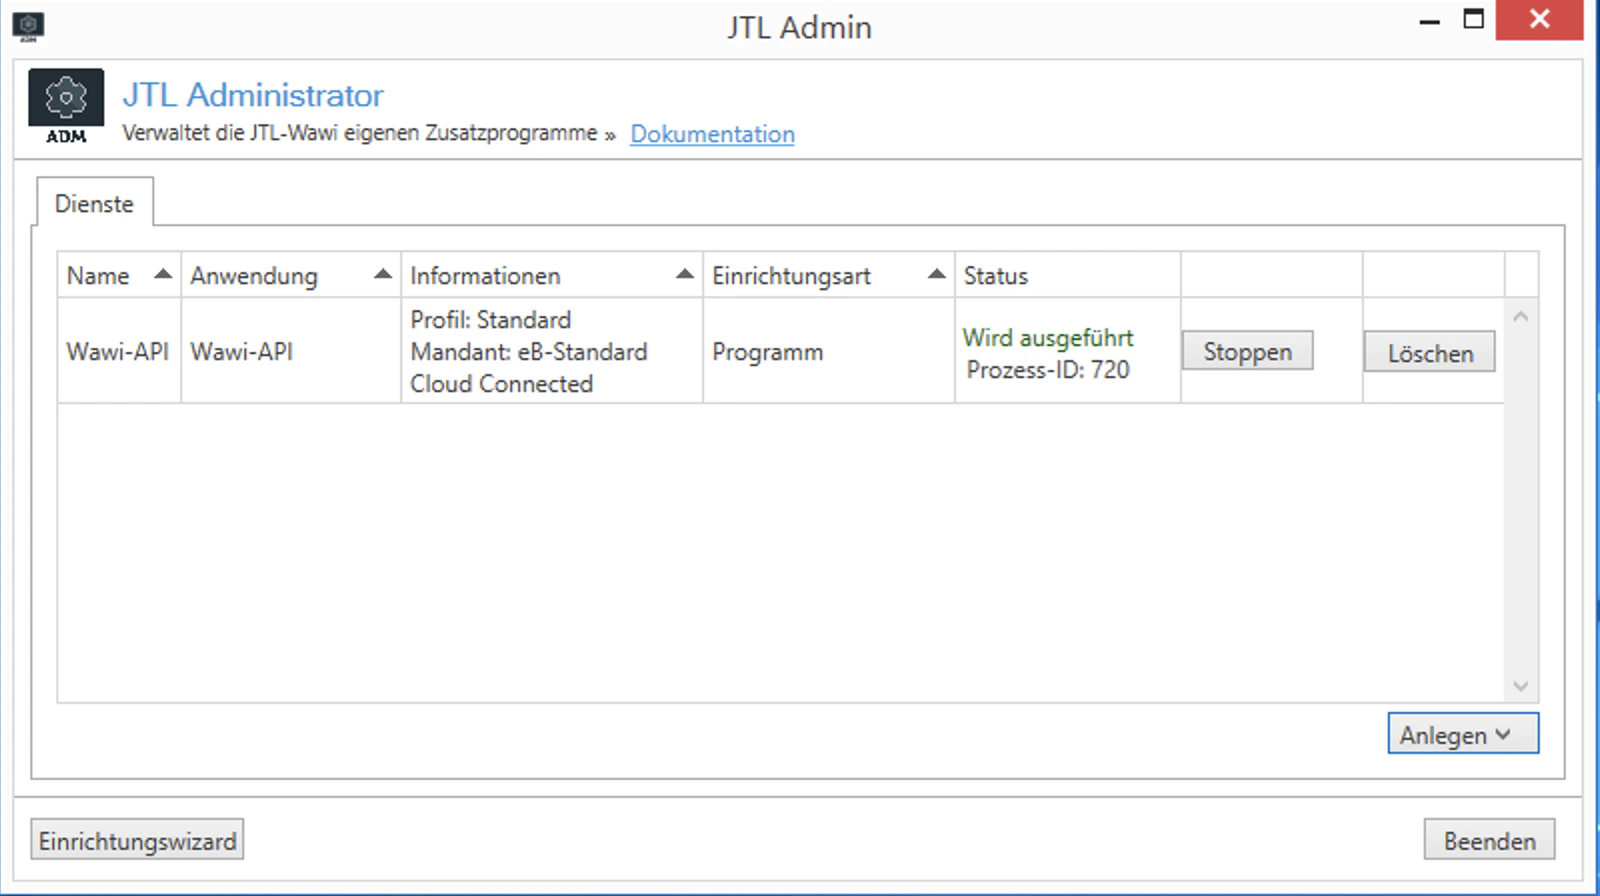Click the Status column header
Screen dimensions: 1600x896
pyautogui.click(x=1067, y=275)
